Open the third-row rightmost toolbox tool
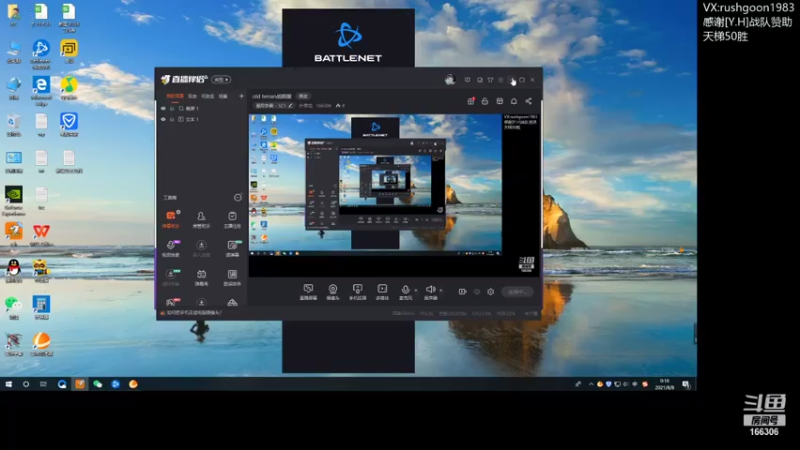 pos(232,278)
